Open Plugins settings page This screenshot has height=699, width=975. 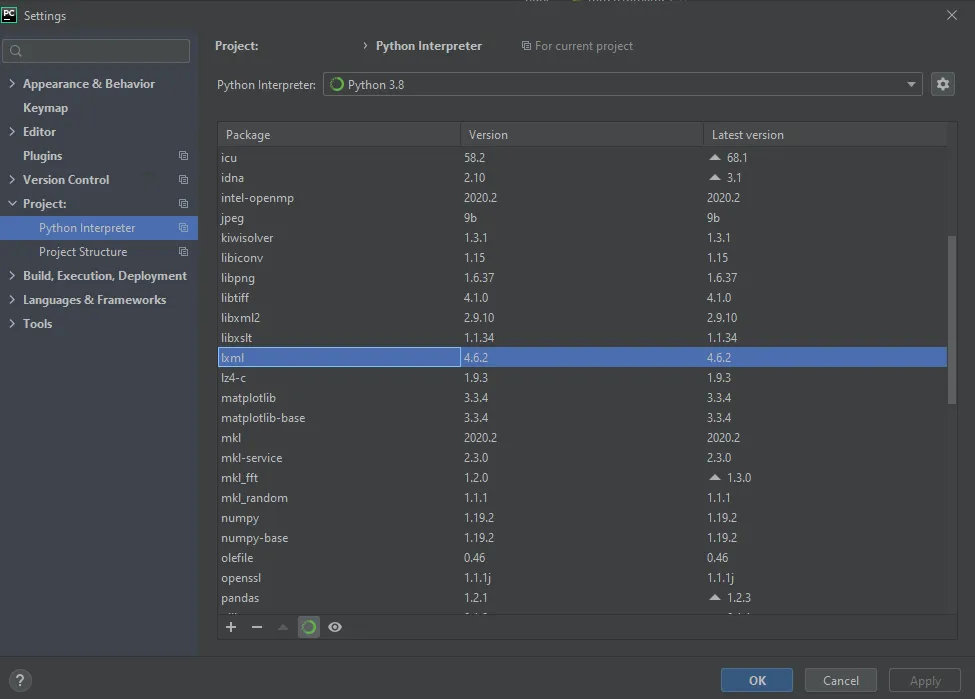(42, 155)
